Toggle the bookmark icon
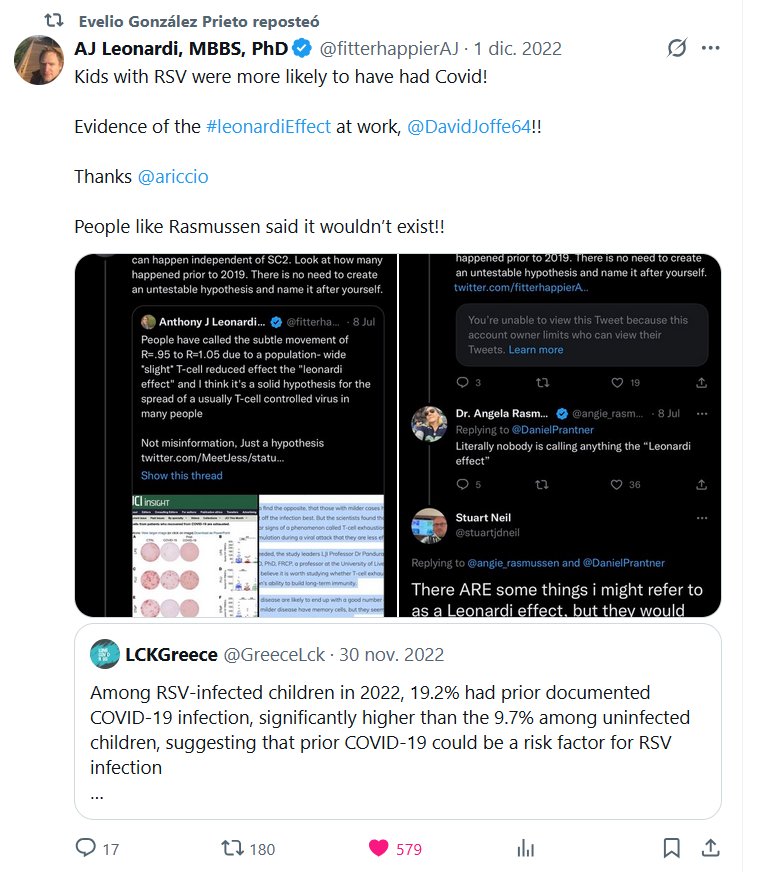 (672, 848)
